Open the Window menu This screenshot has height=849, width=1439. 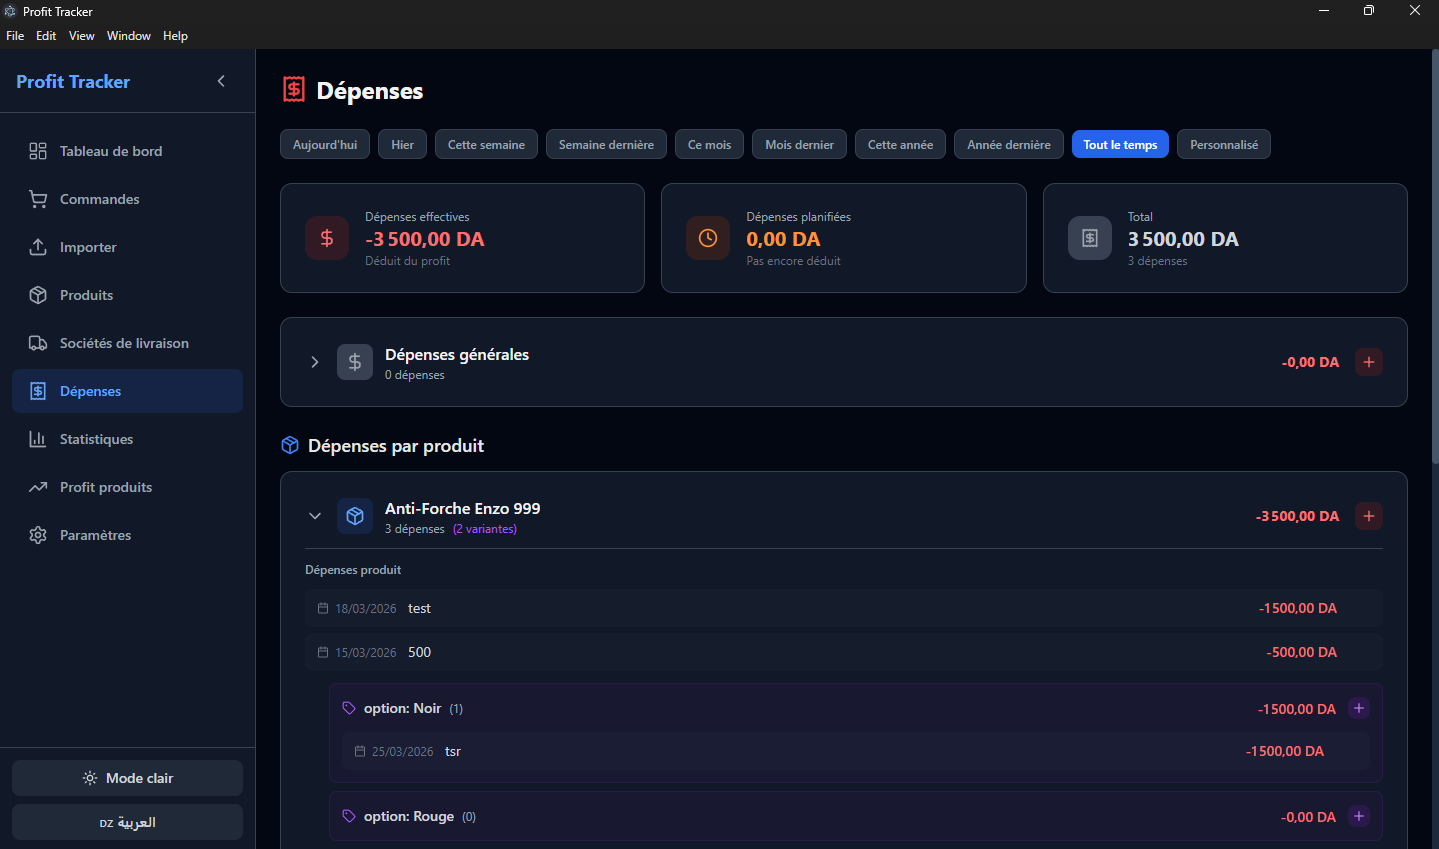129,36
